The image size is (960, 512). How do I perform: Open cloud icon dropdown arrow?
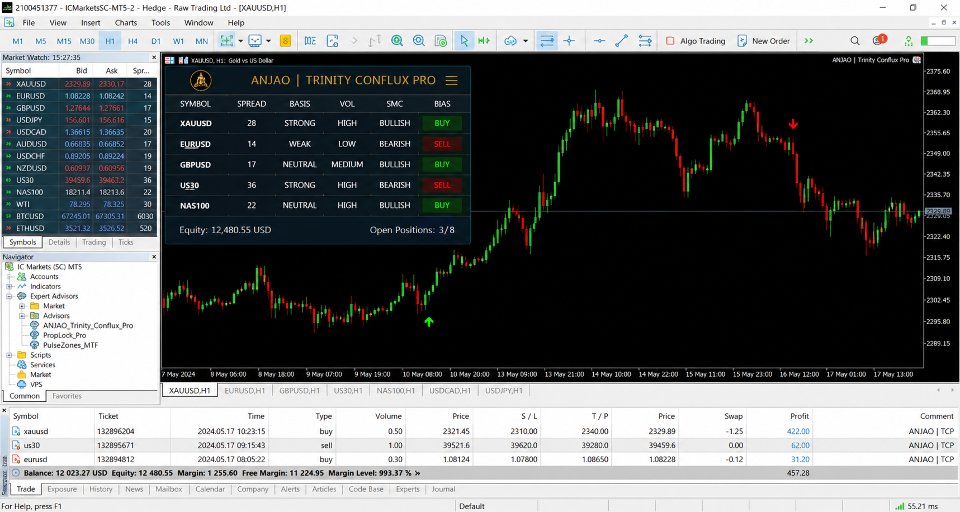pos(525,41)
